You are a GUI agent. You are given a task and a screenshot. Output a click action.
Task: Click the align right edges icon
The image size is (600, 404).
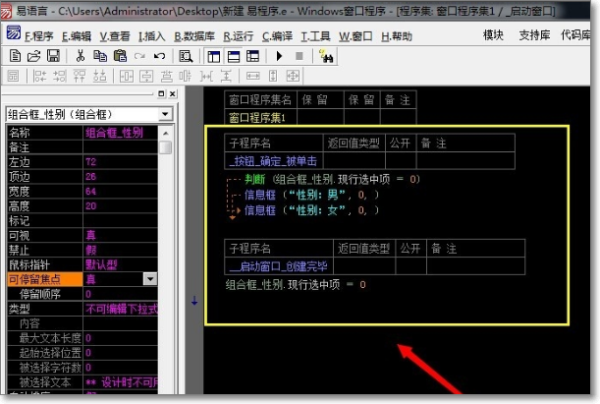click(x=60, y=76)
